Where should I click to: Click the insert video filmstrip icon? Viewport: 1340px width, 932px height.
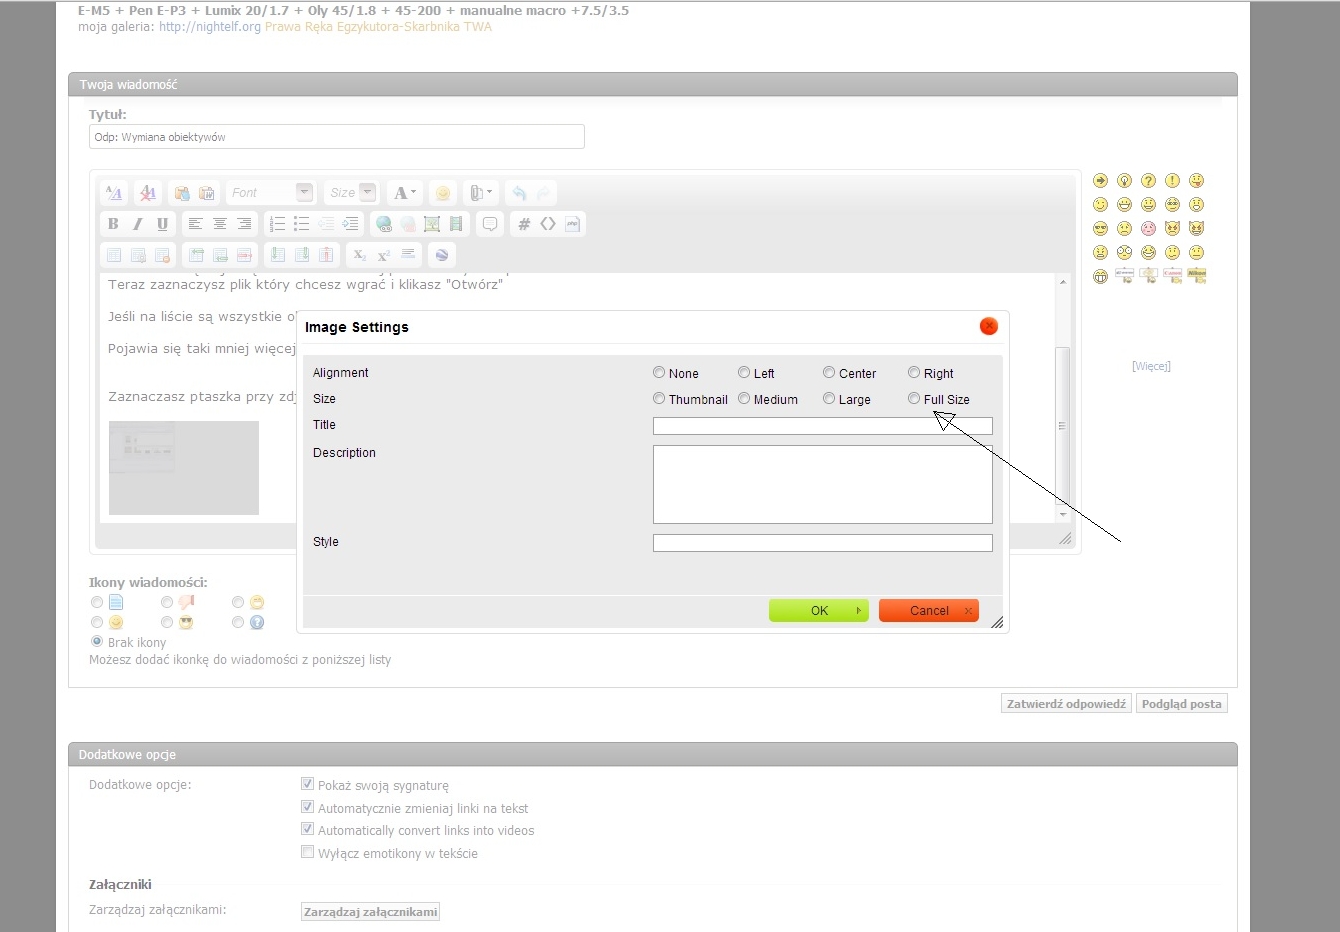(x=456, y=224)
